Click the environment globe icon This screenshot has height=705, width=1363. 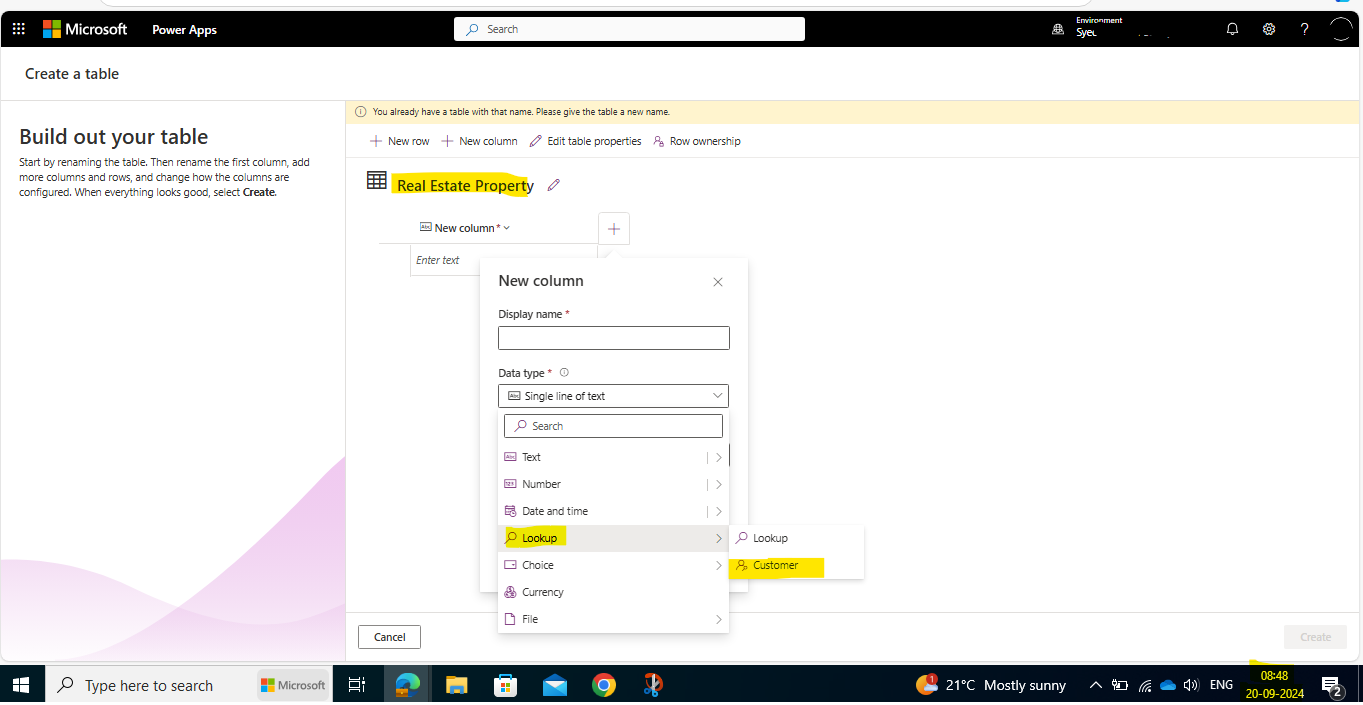pos(1057,30)
